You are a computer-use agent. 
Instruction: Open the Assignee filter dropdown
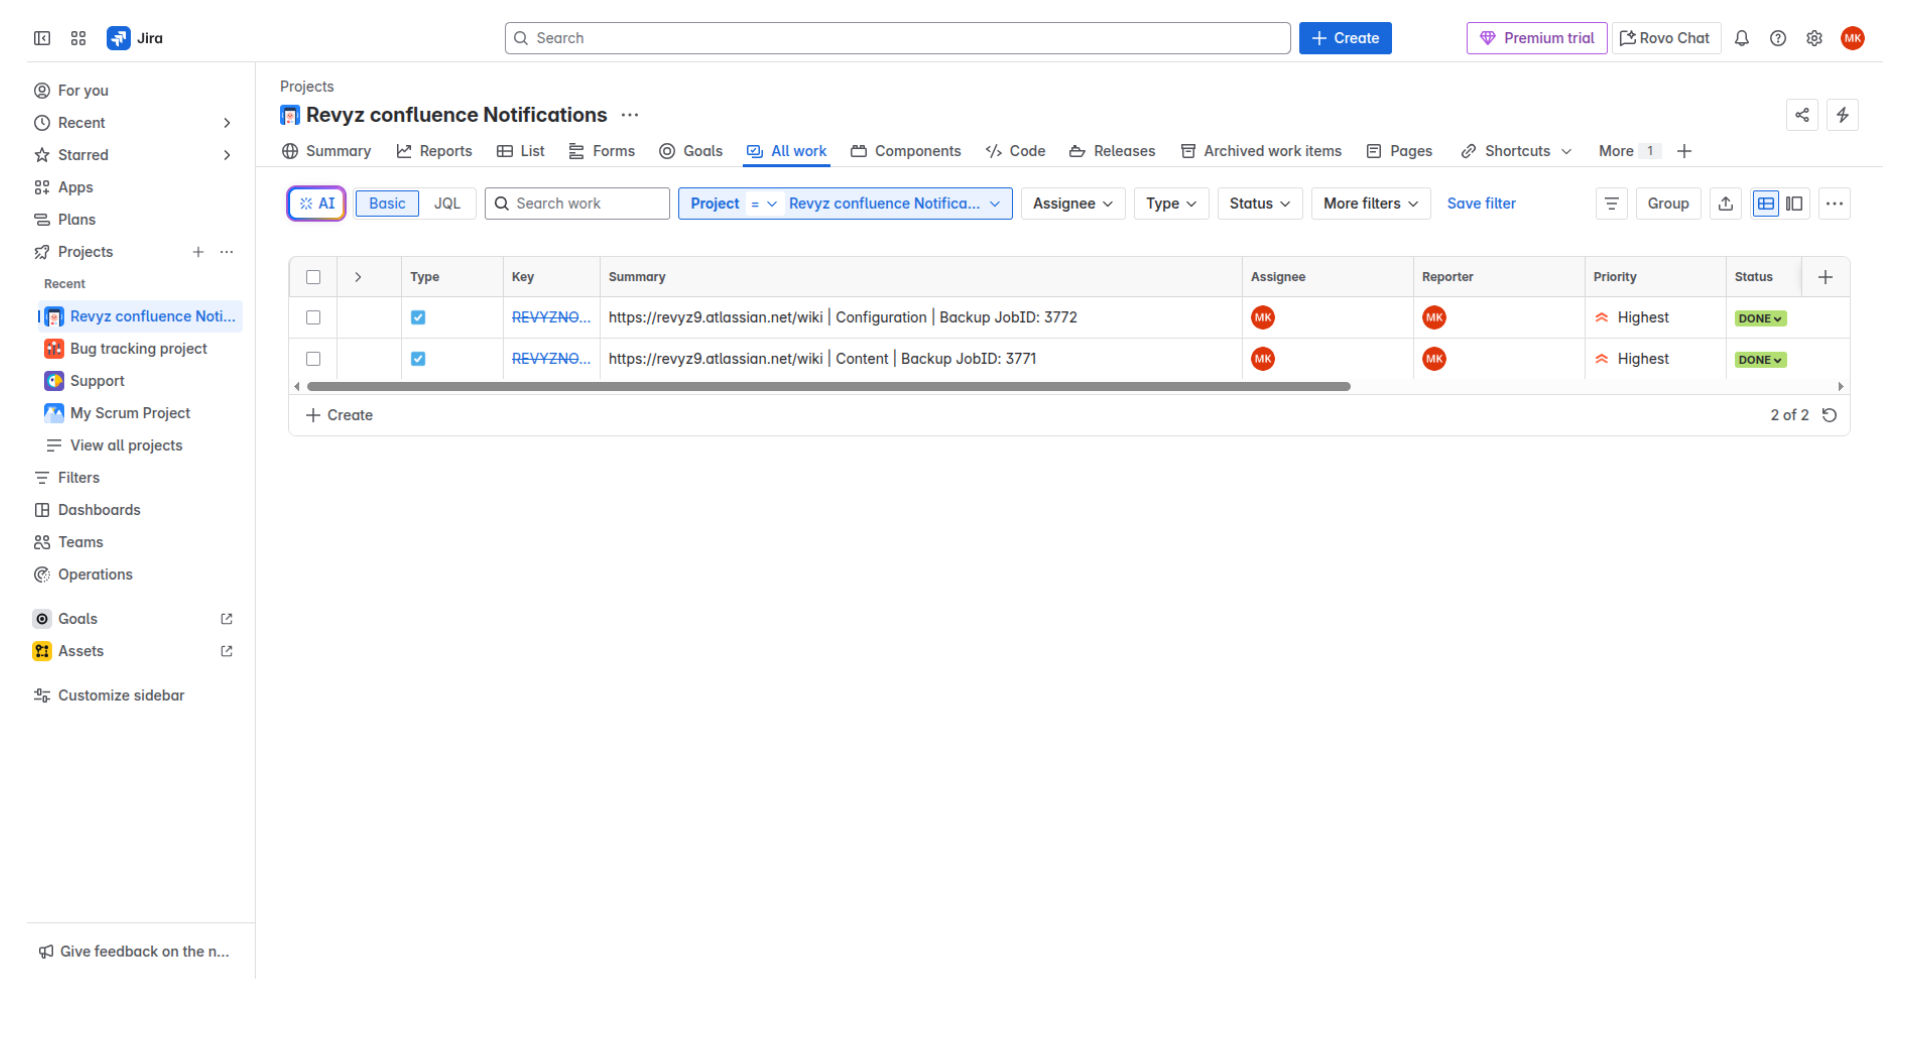1072,203
